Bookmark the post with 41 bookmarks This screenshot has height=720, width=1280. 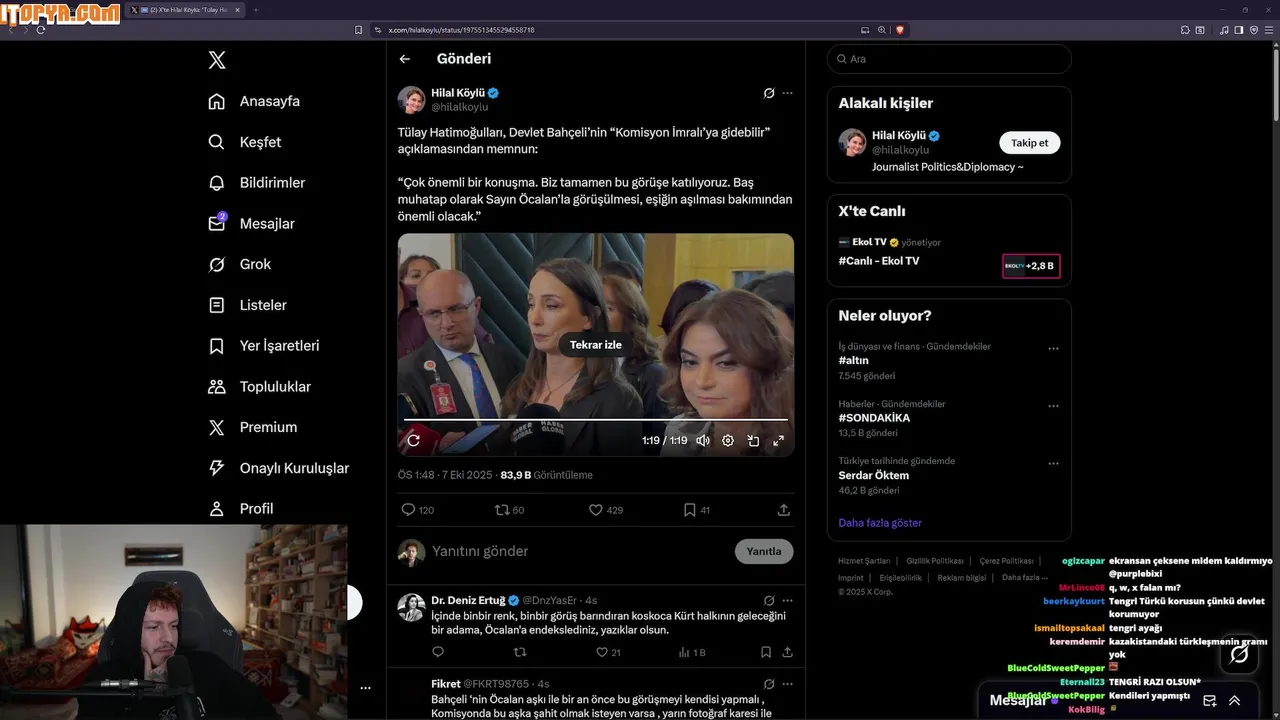pyautogui.click(x=696, y=510)
